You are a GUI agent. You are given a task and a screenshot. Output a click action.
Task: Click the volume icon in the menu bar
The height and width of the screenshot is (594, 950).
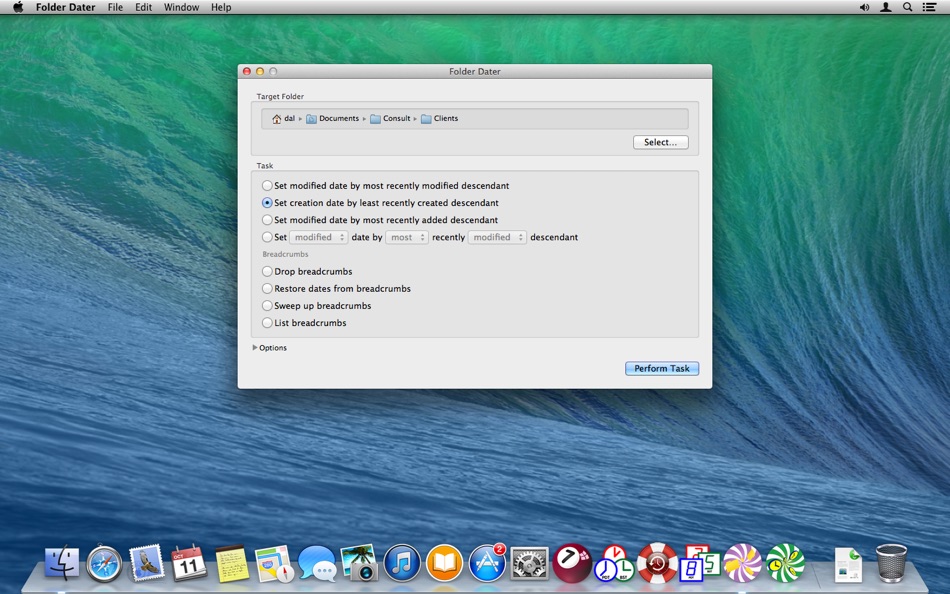point(865,7)
